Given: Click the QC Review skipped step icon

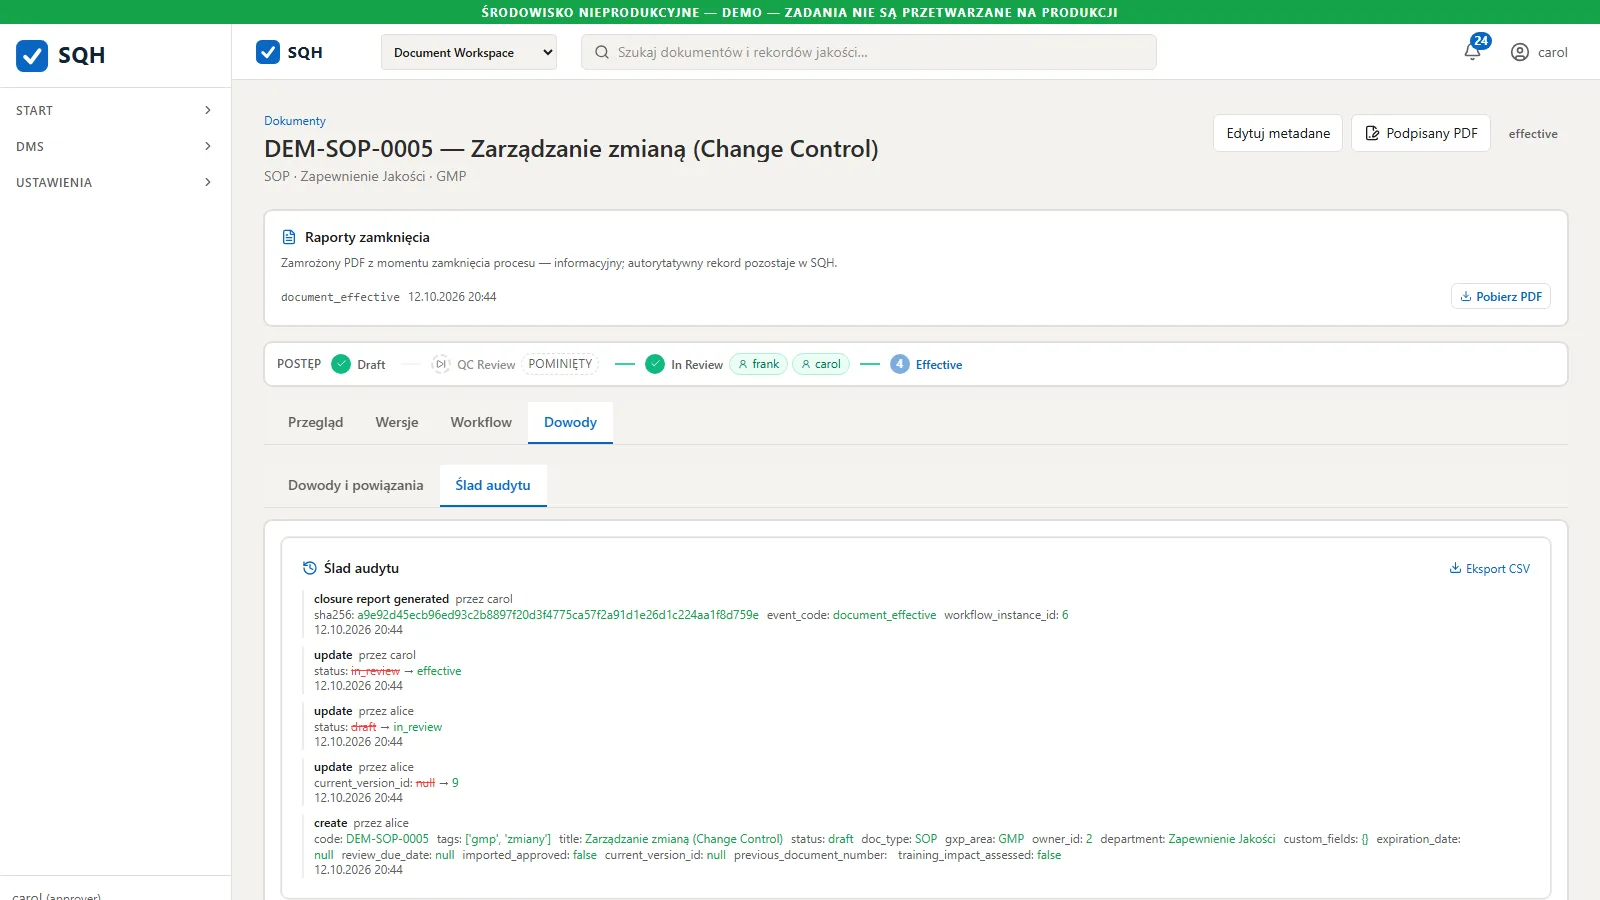Looking at the screenshot, I should click(x=441, y=364).
